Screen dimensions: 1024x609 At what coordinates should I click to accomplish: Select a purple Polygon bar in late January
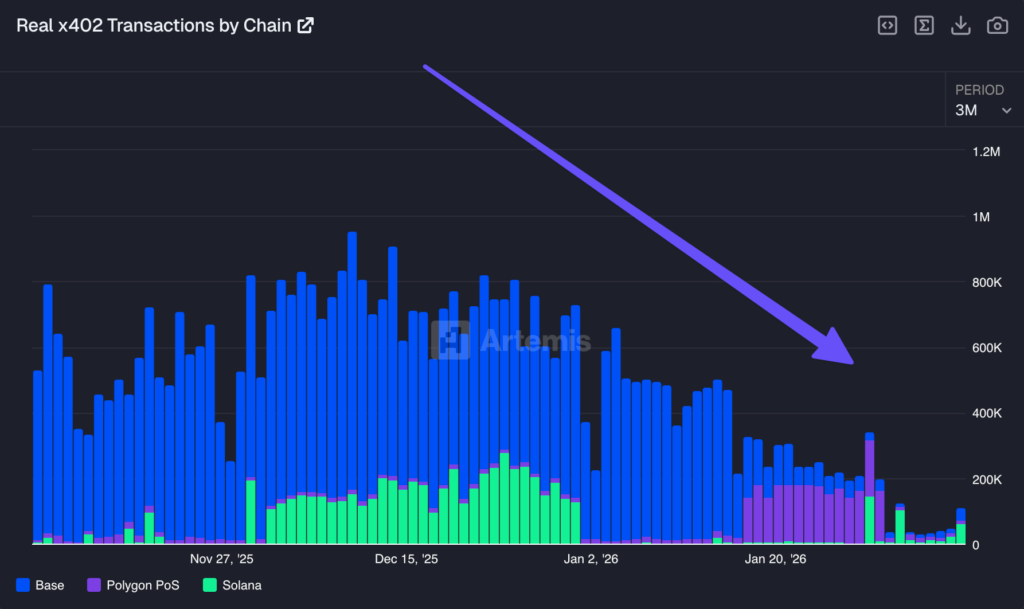(x=790, y=510)
